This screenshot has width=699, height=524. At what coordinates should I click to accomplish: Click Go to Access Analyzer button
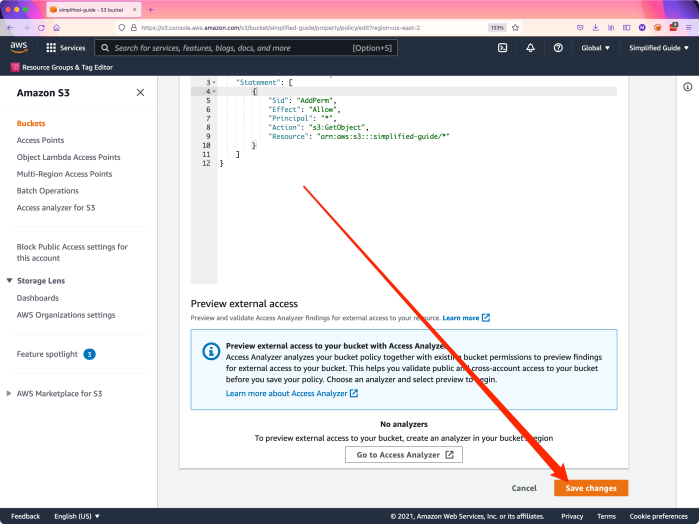[x=404, y=455]
